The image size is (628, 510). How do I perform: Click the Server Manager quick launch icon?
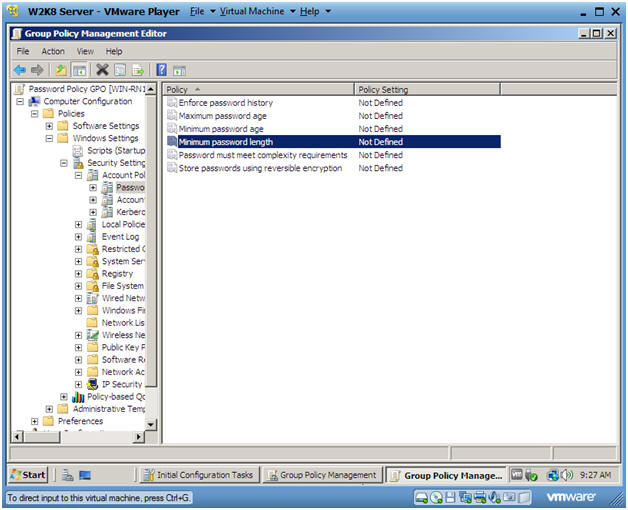(x=67, y=475)
